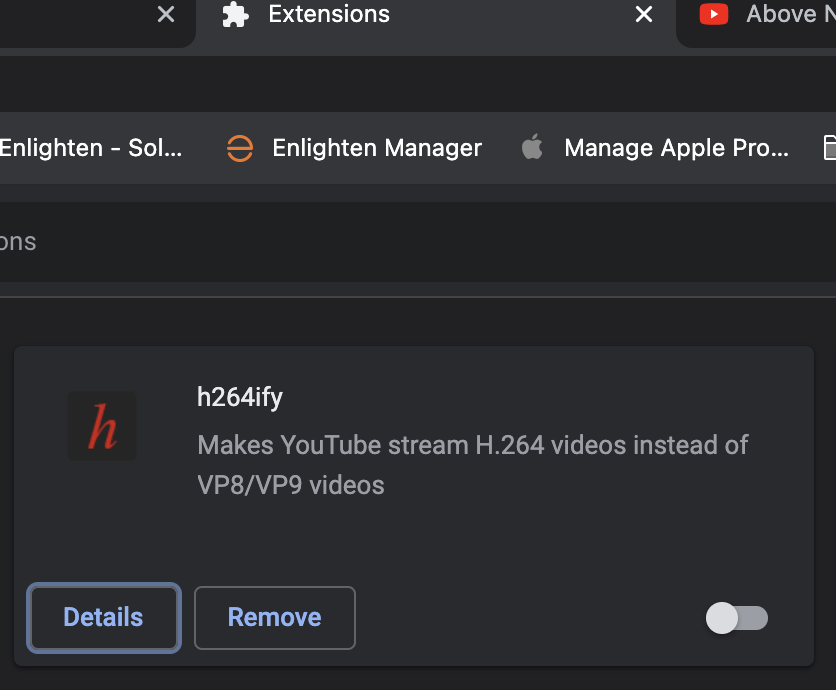Select the Extensions tab title
The image size is (836, 690).
pyautogui.click(x=329, y=14)
